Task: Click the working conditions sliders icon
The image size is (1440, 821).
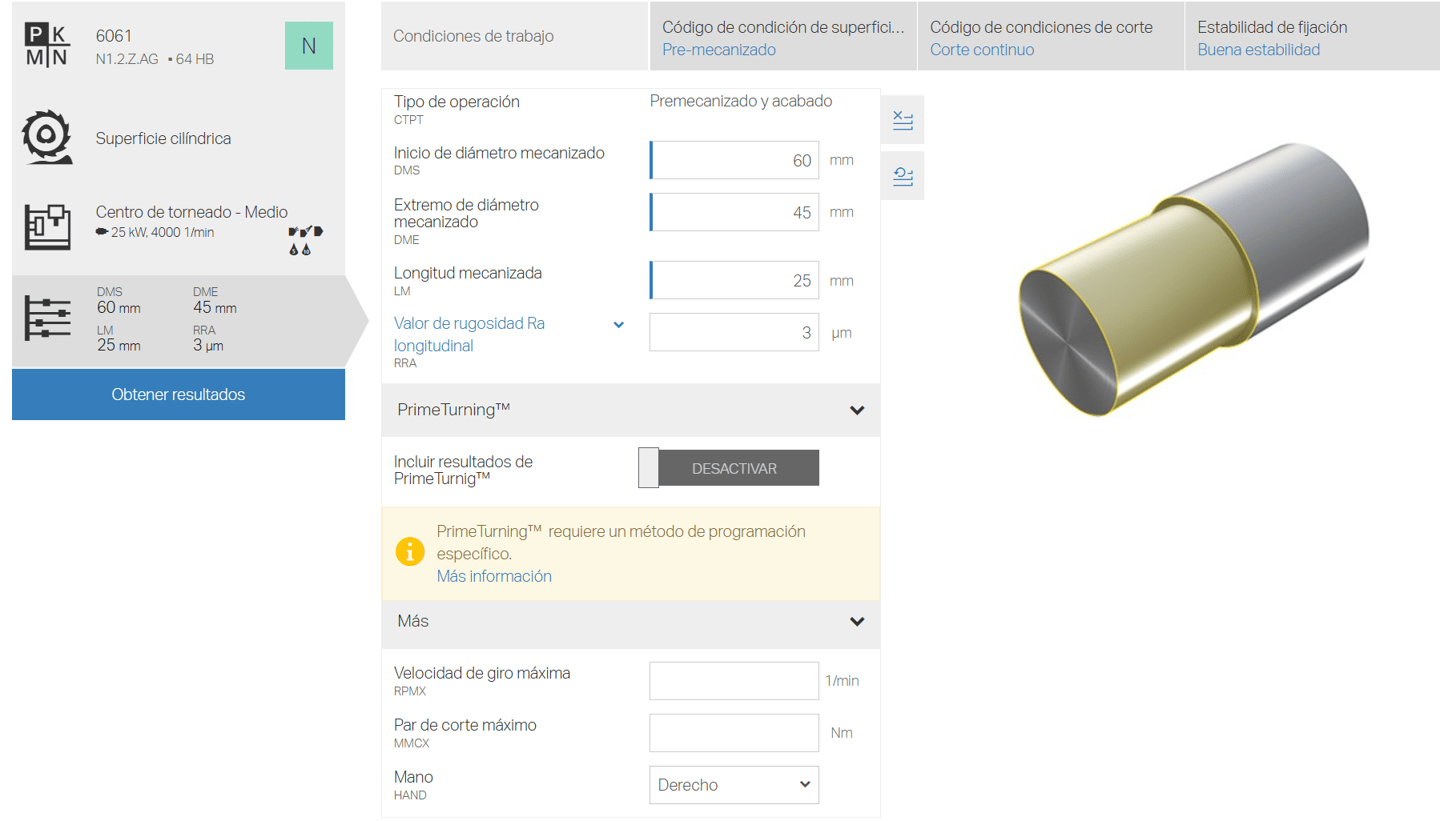Action: (48, 319)
